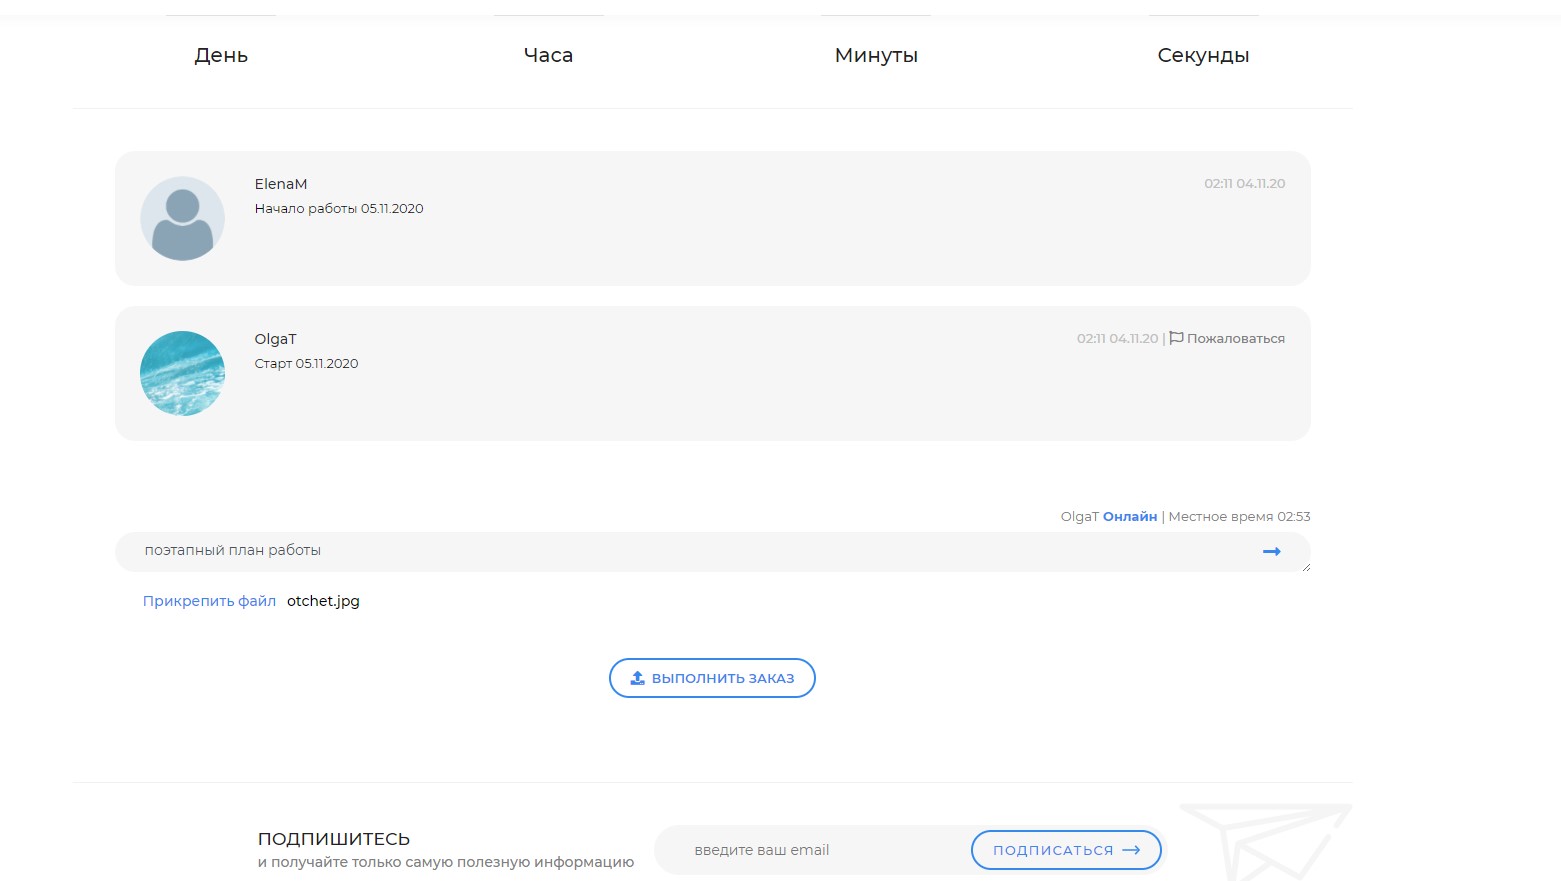The height and width of the screenshot is (881, 1561).
Task: Click the arrow icon in ПОДПИСАТЬСЯ button
Action: point(1131,850)
